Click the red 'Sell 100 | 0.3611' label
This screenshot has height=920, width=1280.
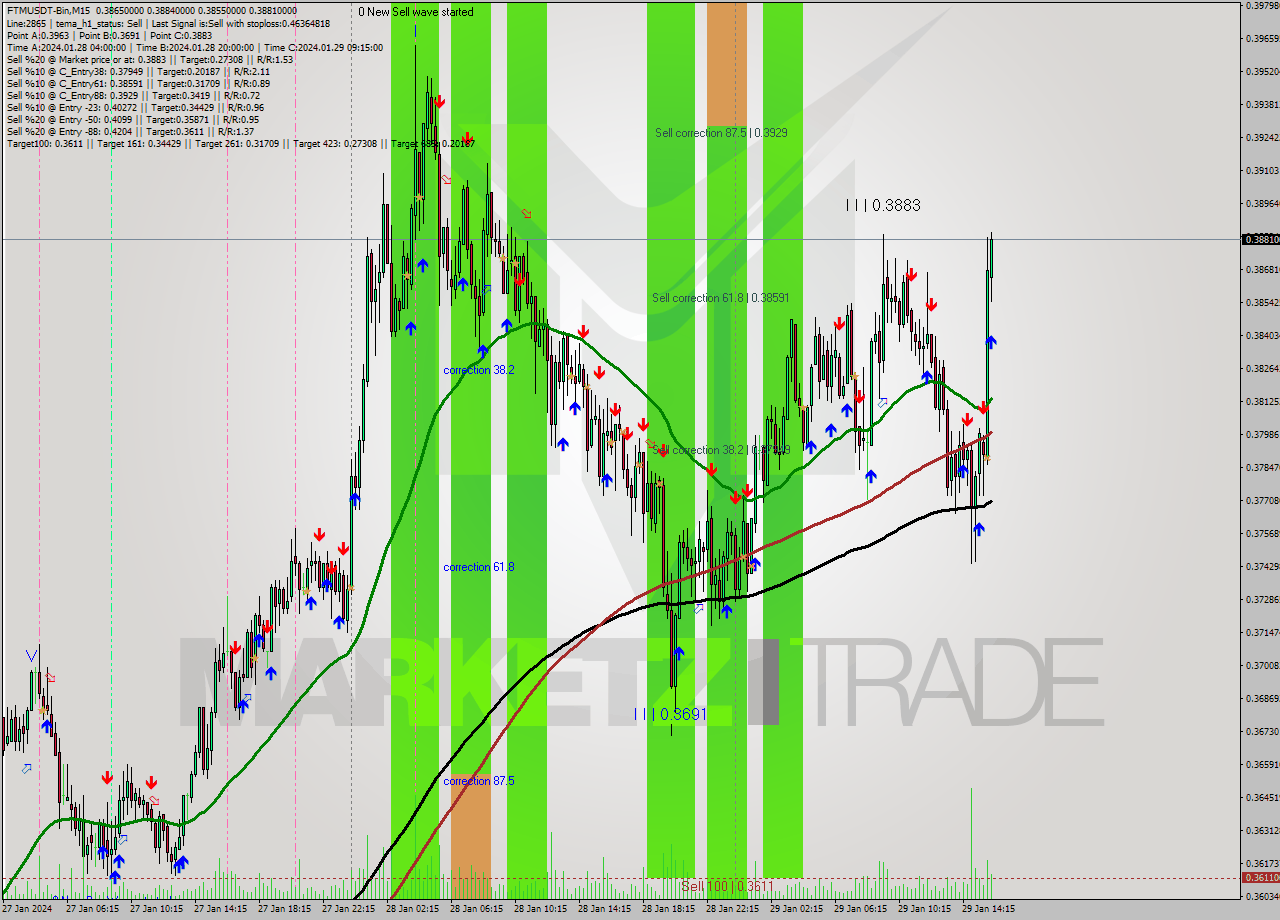tap(727, 886)
